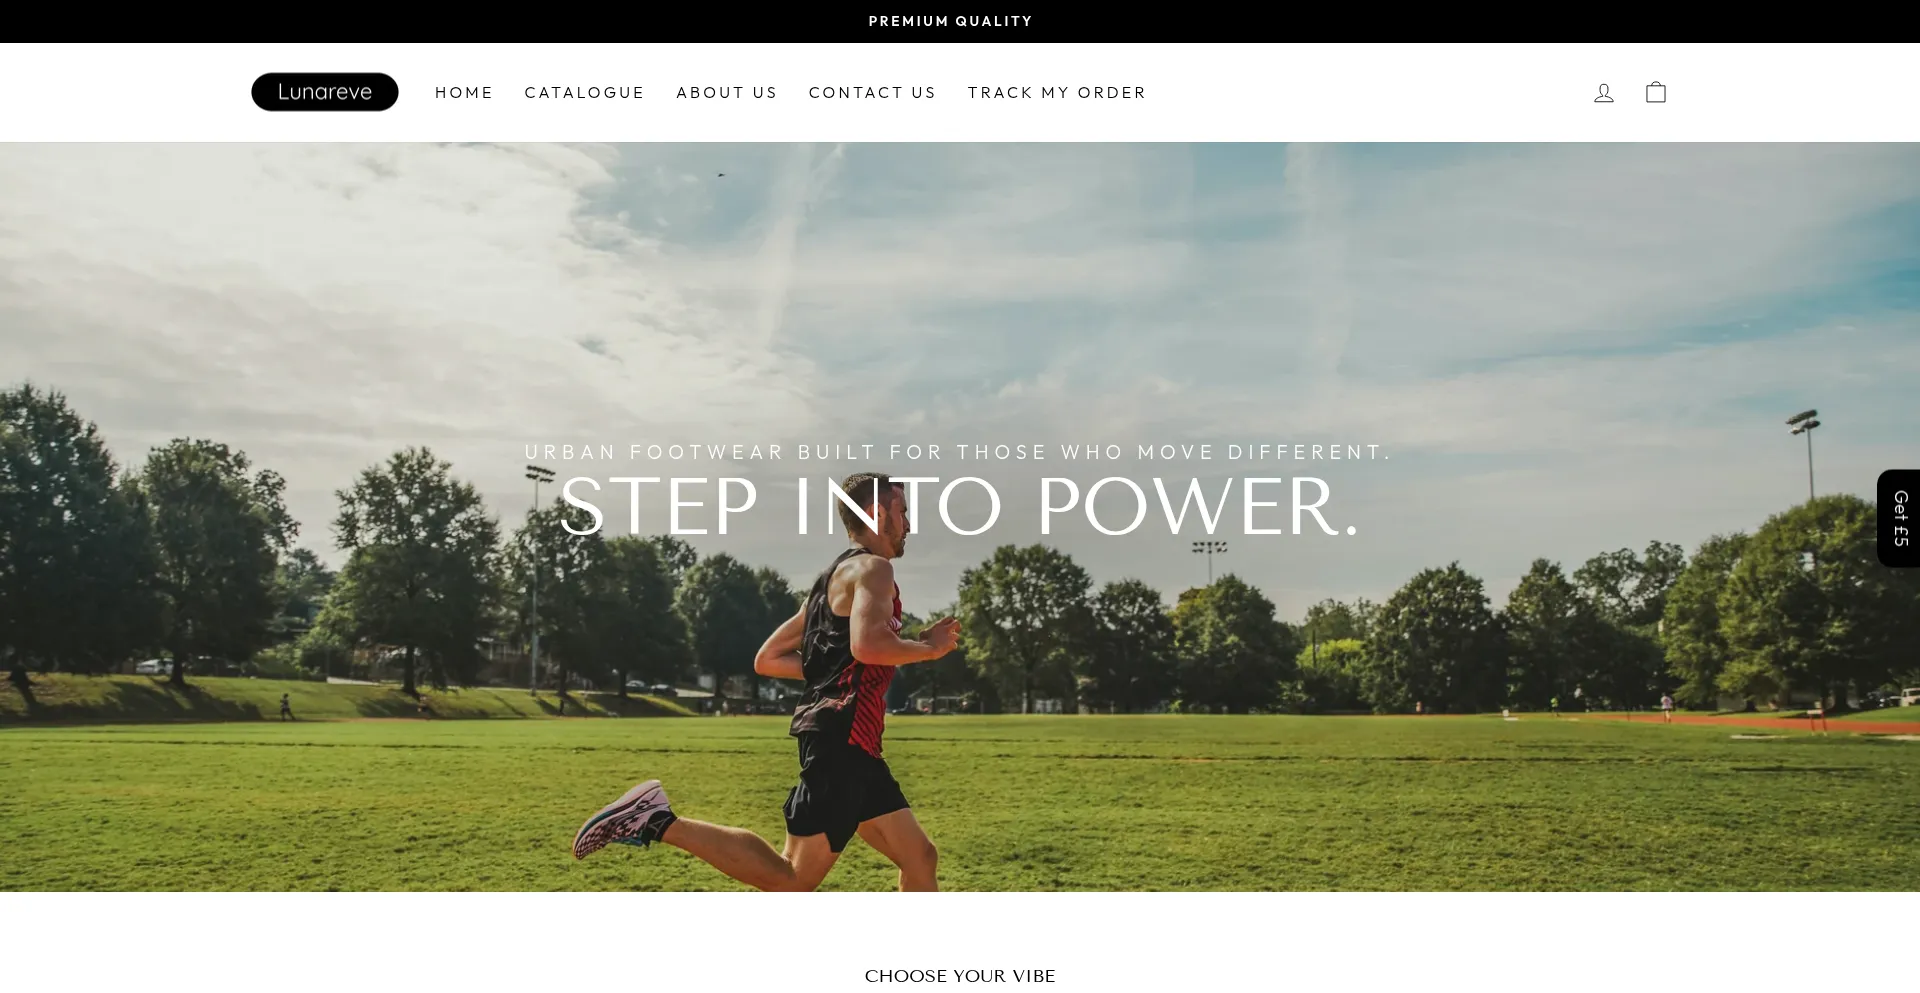Open the About Us page link

pyautogui.click(x=727, y=93)
